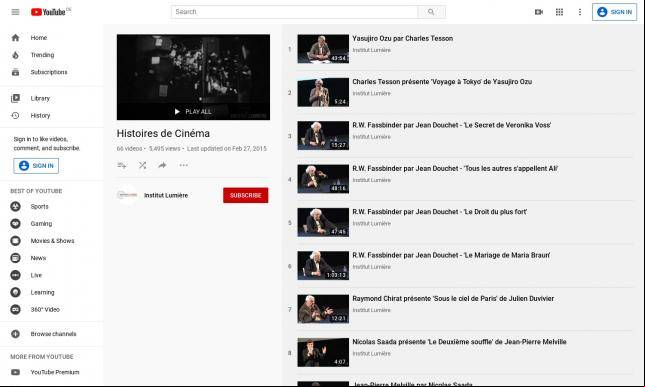Open the create video camera icon
The height and width of the screenshot is (387, 645).
pyautogui.click(x=538, y=12)
